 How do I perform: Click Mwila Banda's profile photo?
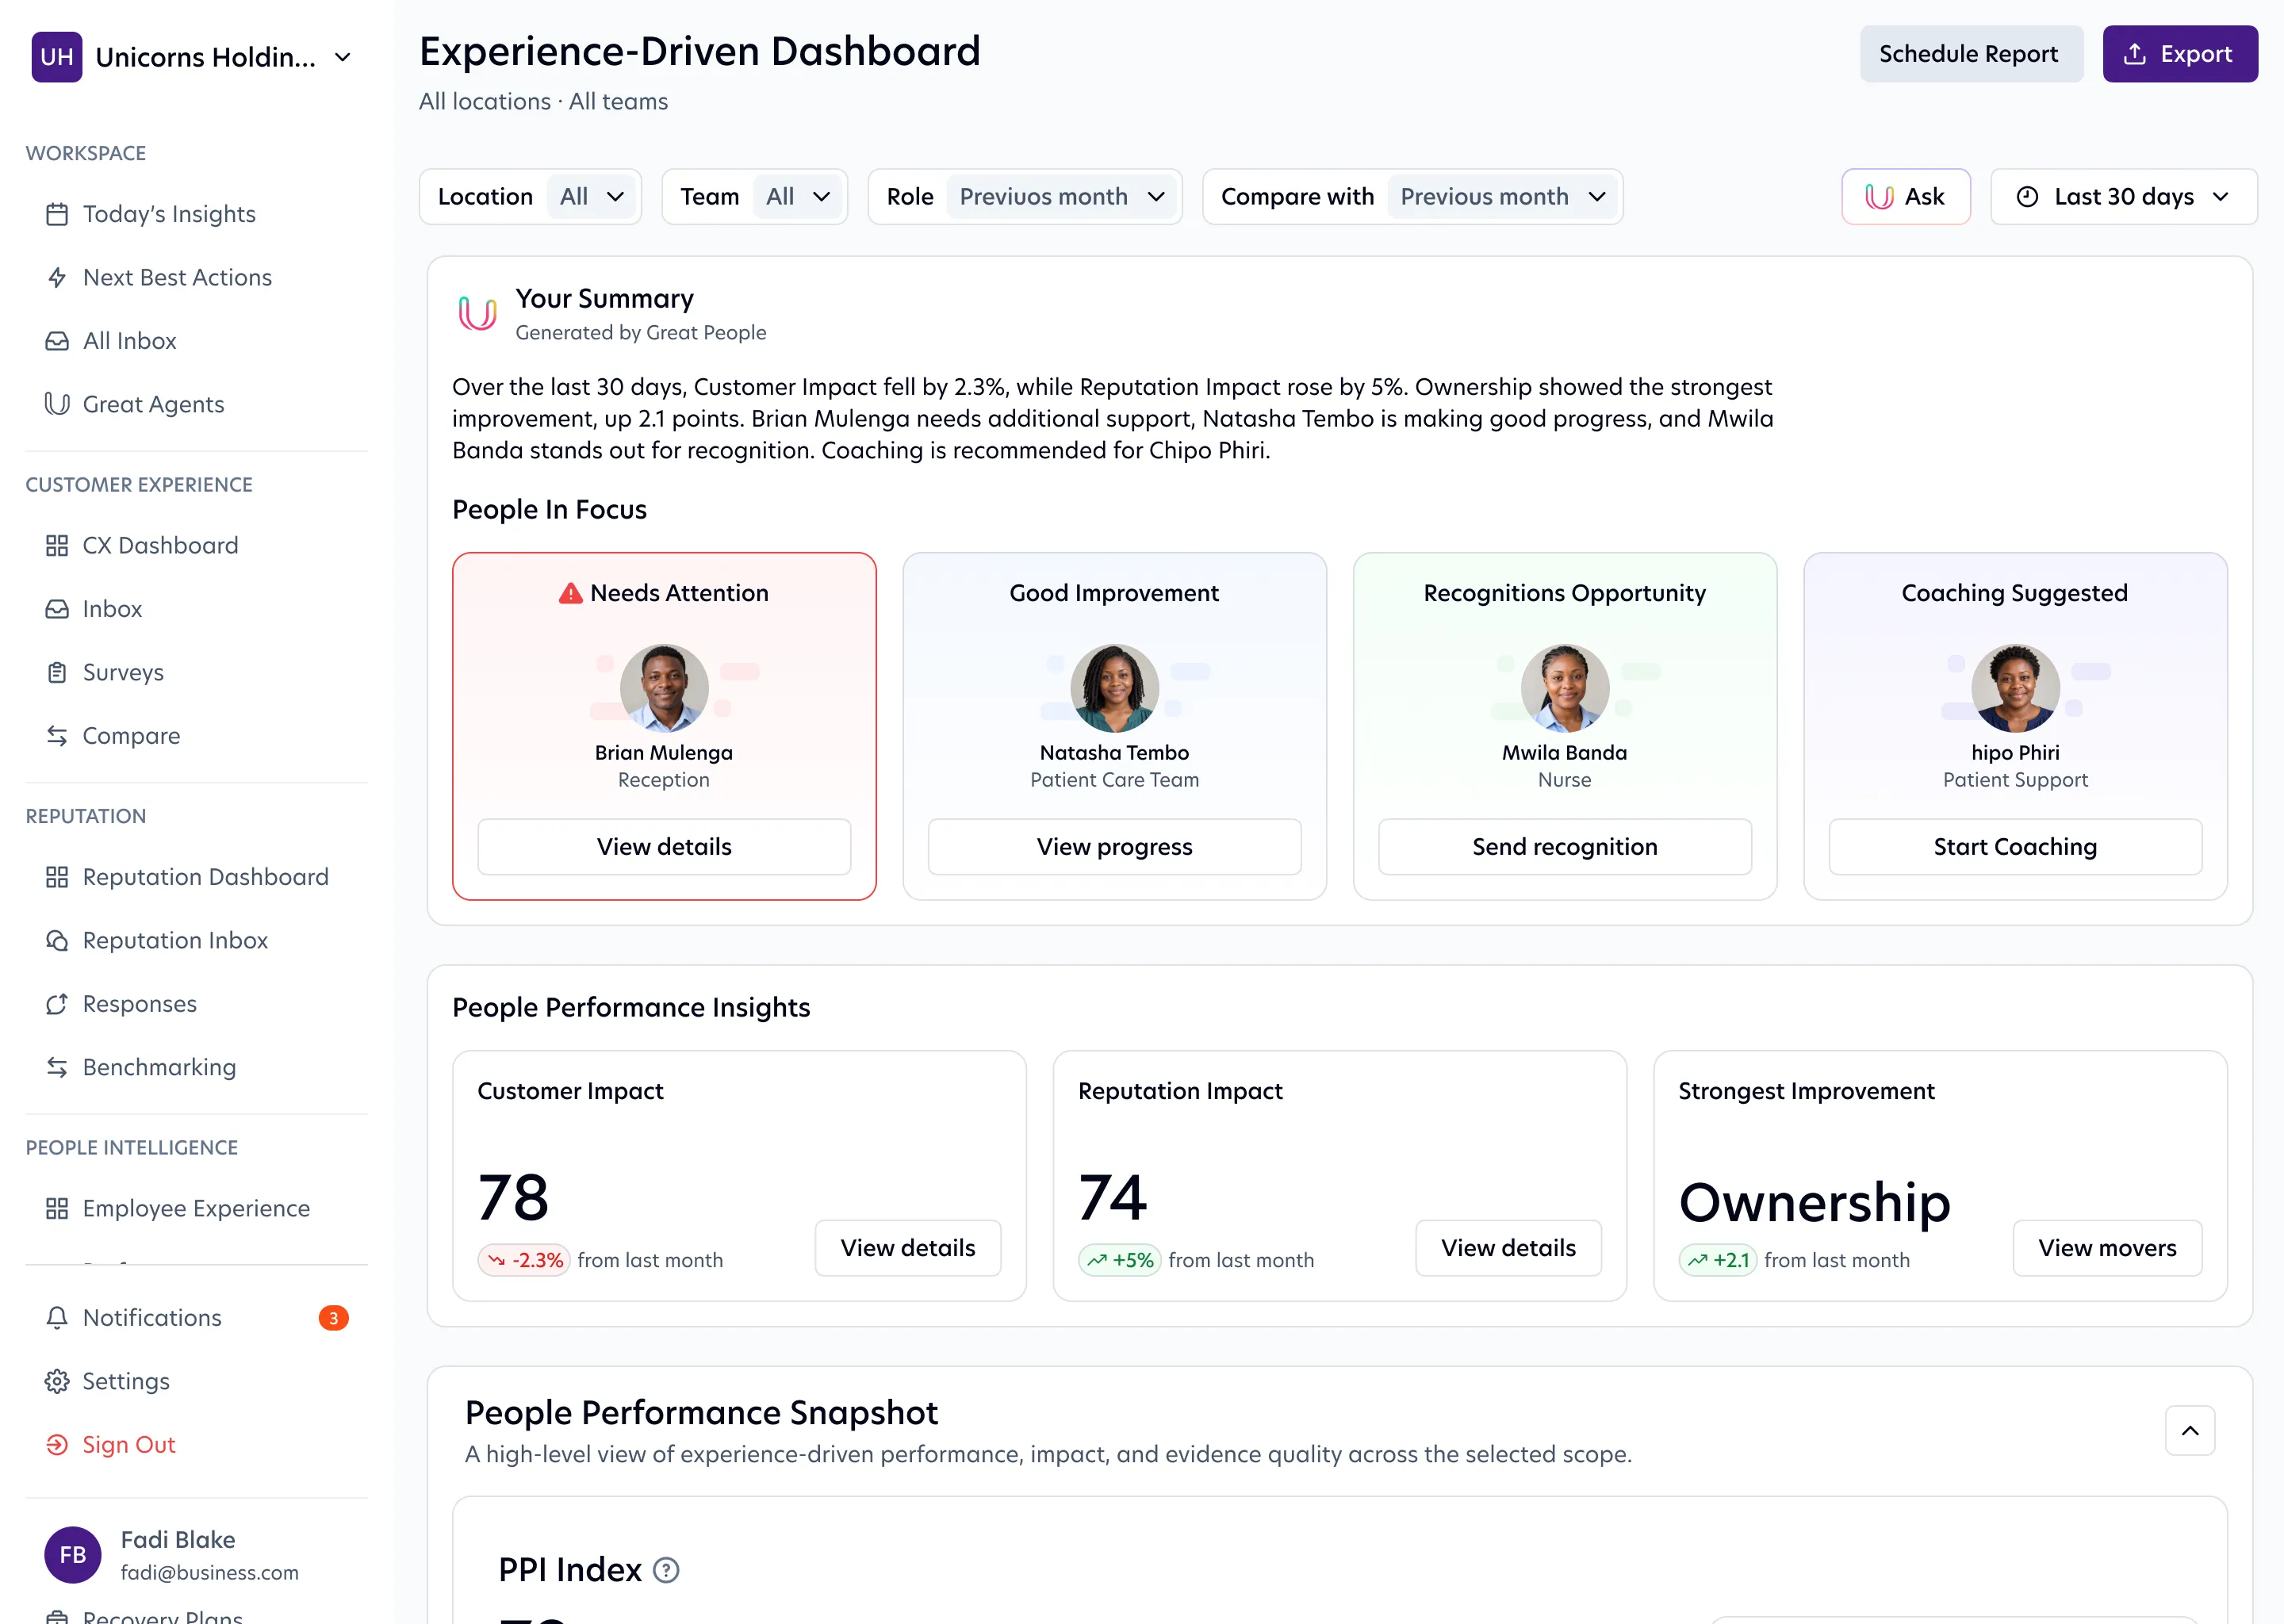pos(1565,688)
